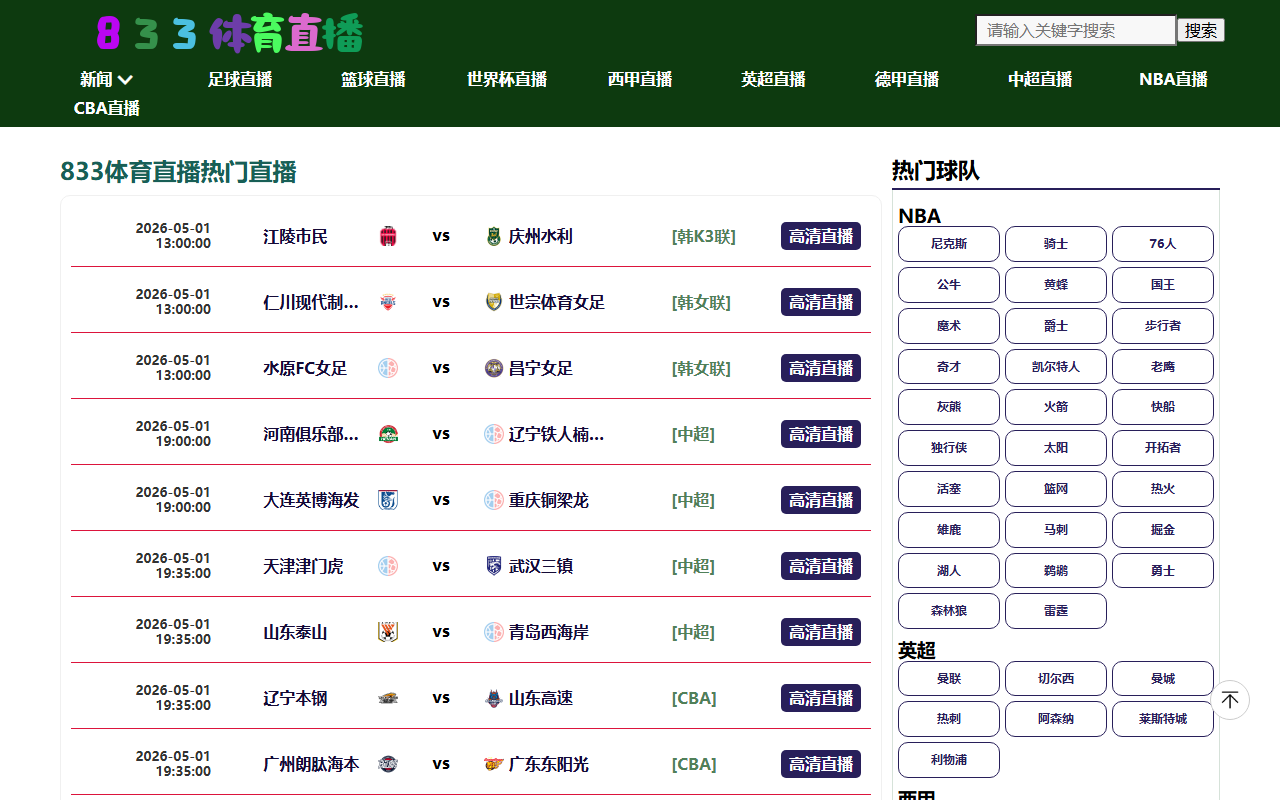
Task: Click the 仁川现代制 team crest icon
Action: click(388, 302)
